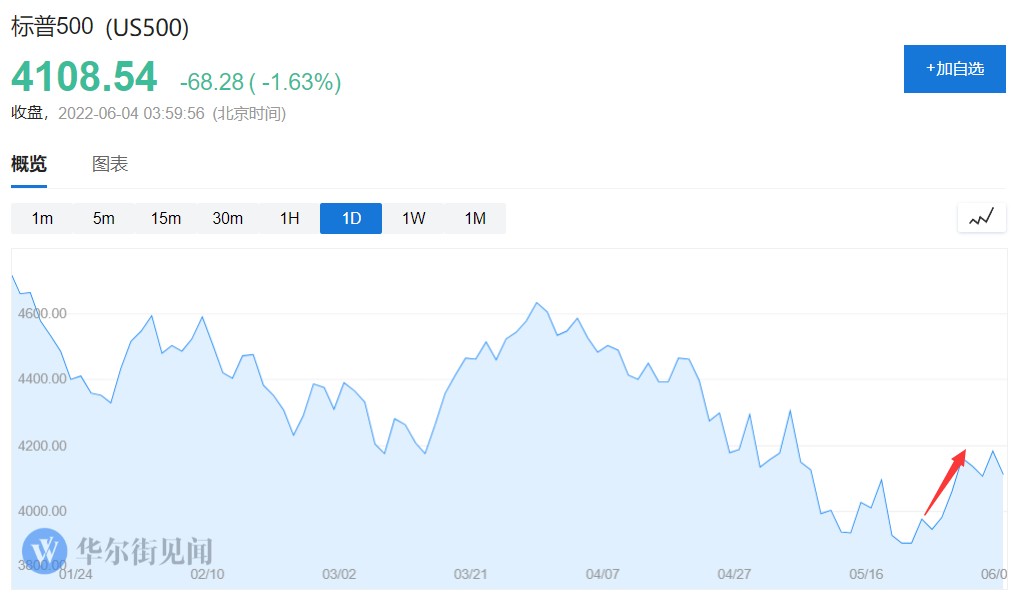Click the -68.28 (-1.63%) change value
The image size is (1016, 601).
[260, 82]
